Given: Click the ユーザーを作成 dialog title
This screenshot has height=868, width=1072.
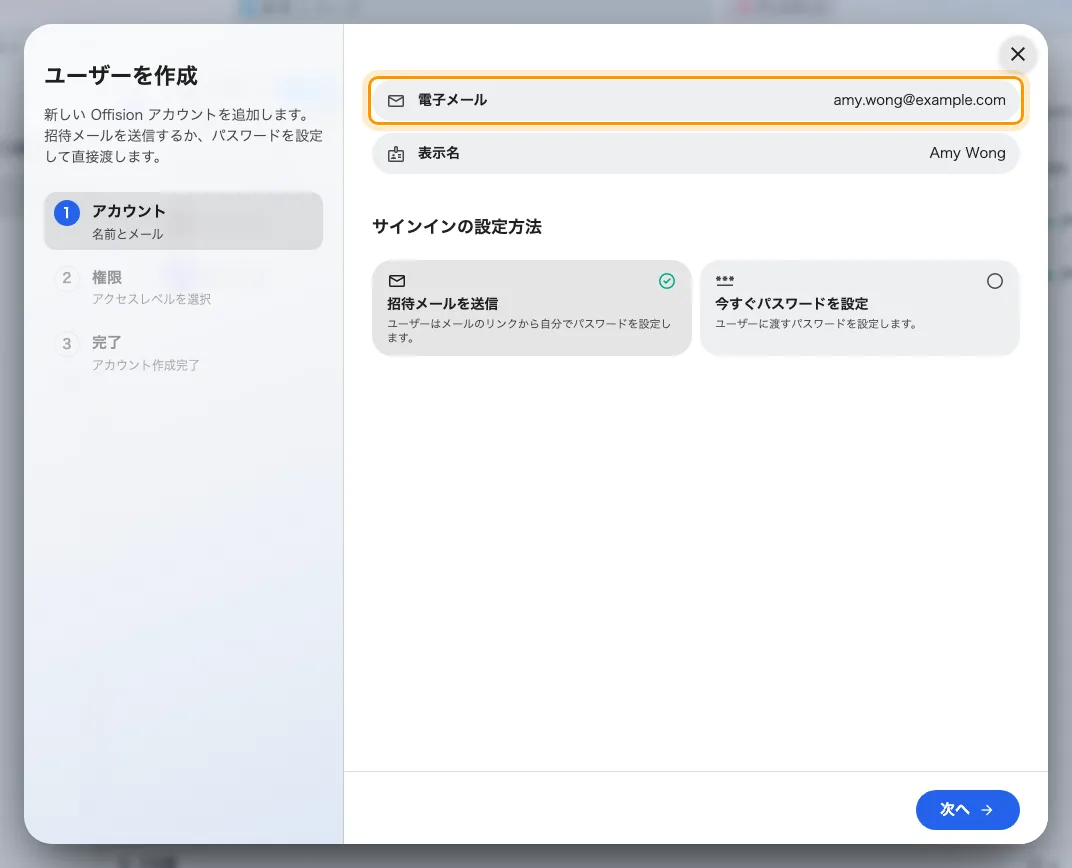Looking at the screenshot, I should pos(121,75).
